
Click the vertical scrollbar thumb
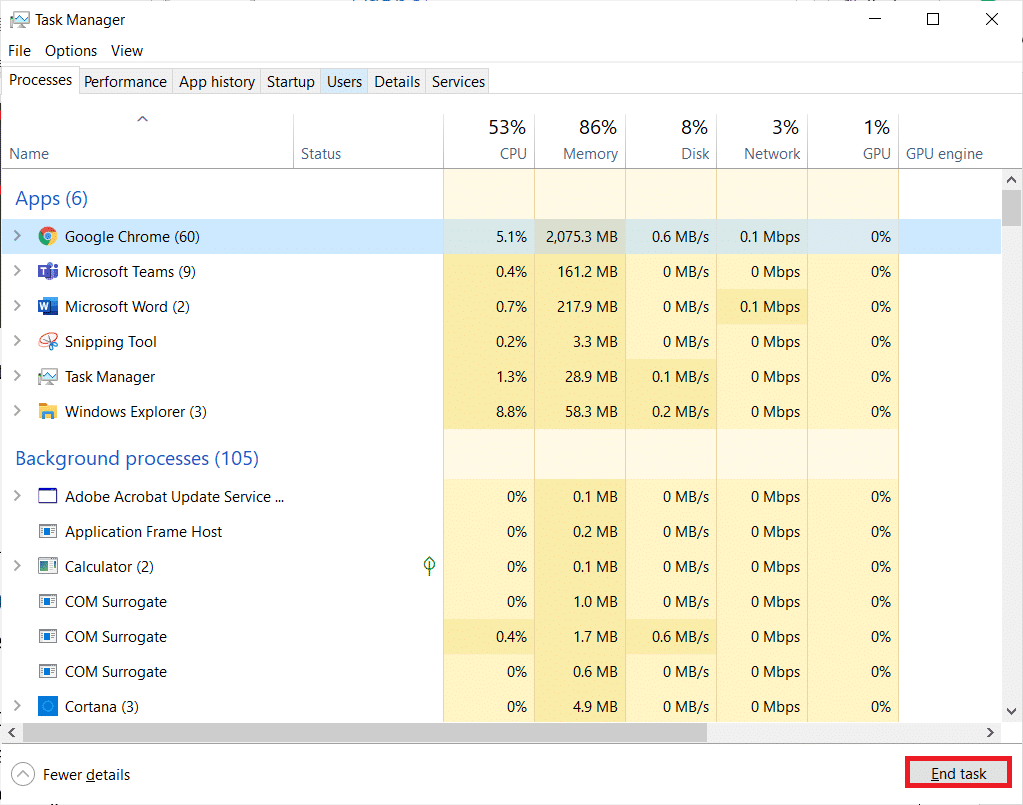(1011, 208)
